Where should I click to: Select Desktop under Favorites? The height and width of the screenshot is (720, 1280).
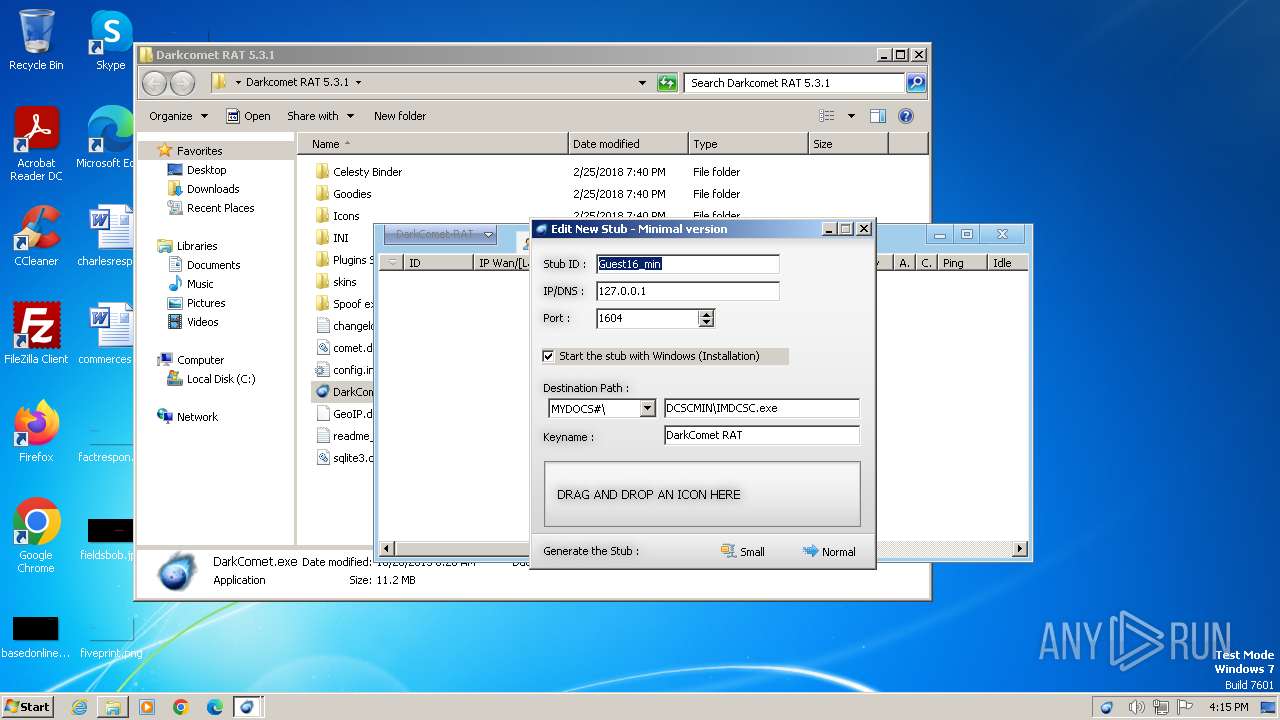pos(206,170)
